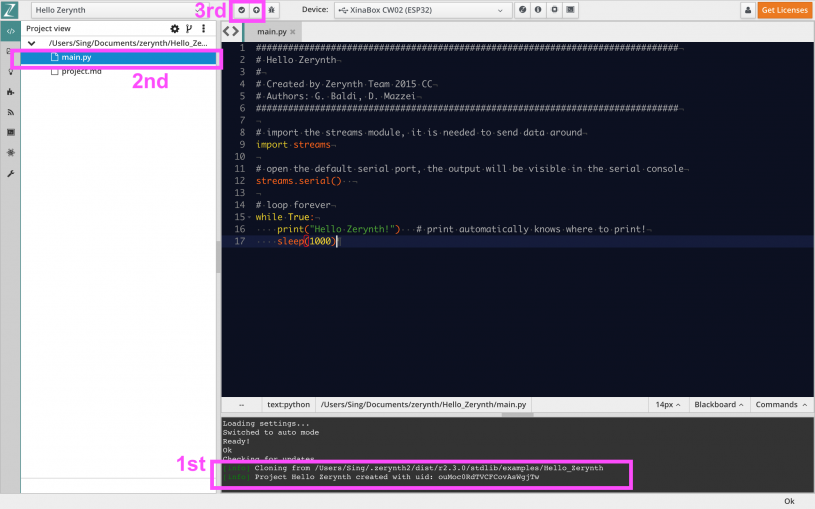815x509 pixels.
Task: Click the device registration icon
Action: [555, 10]
